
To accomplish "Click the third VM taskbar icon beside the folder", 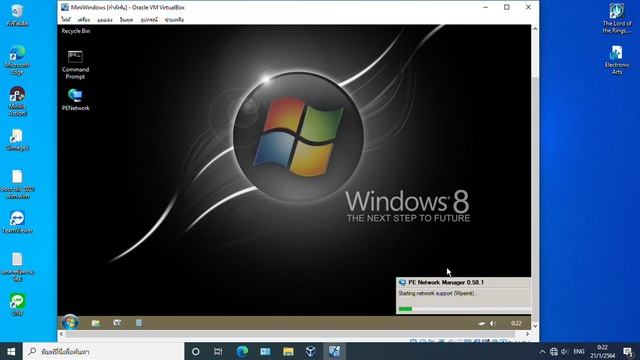I will point(117,323).
